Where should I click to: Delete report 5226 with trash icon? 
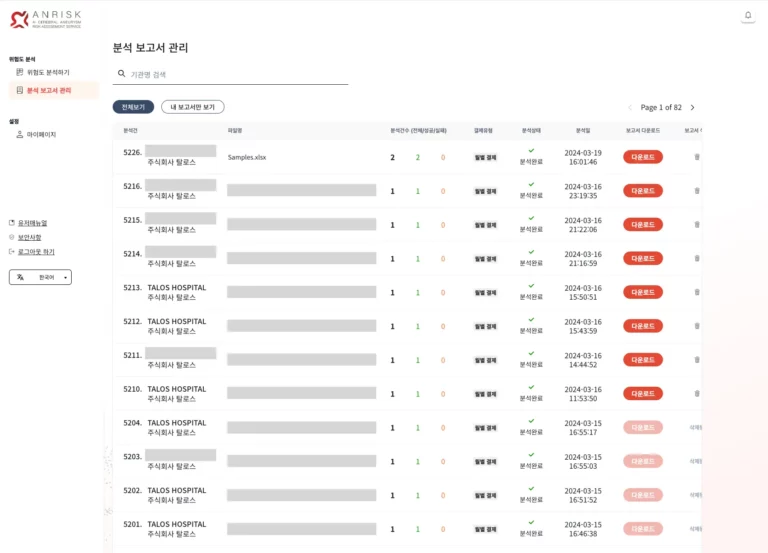(x=697, y=157)
